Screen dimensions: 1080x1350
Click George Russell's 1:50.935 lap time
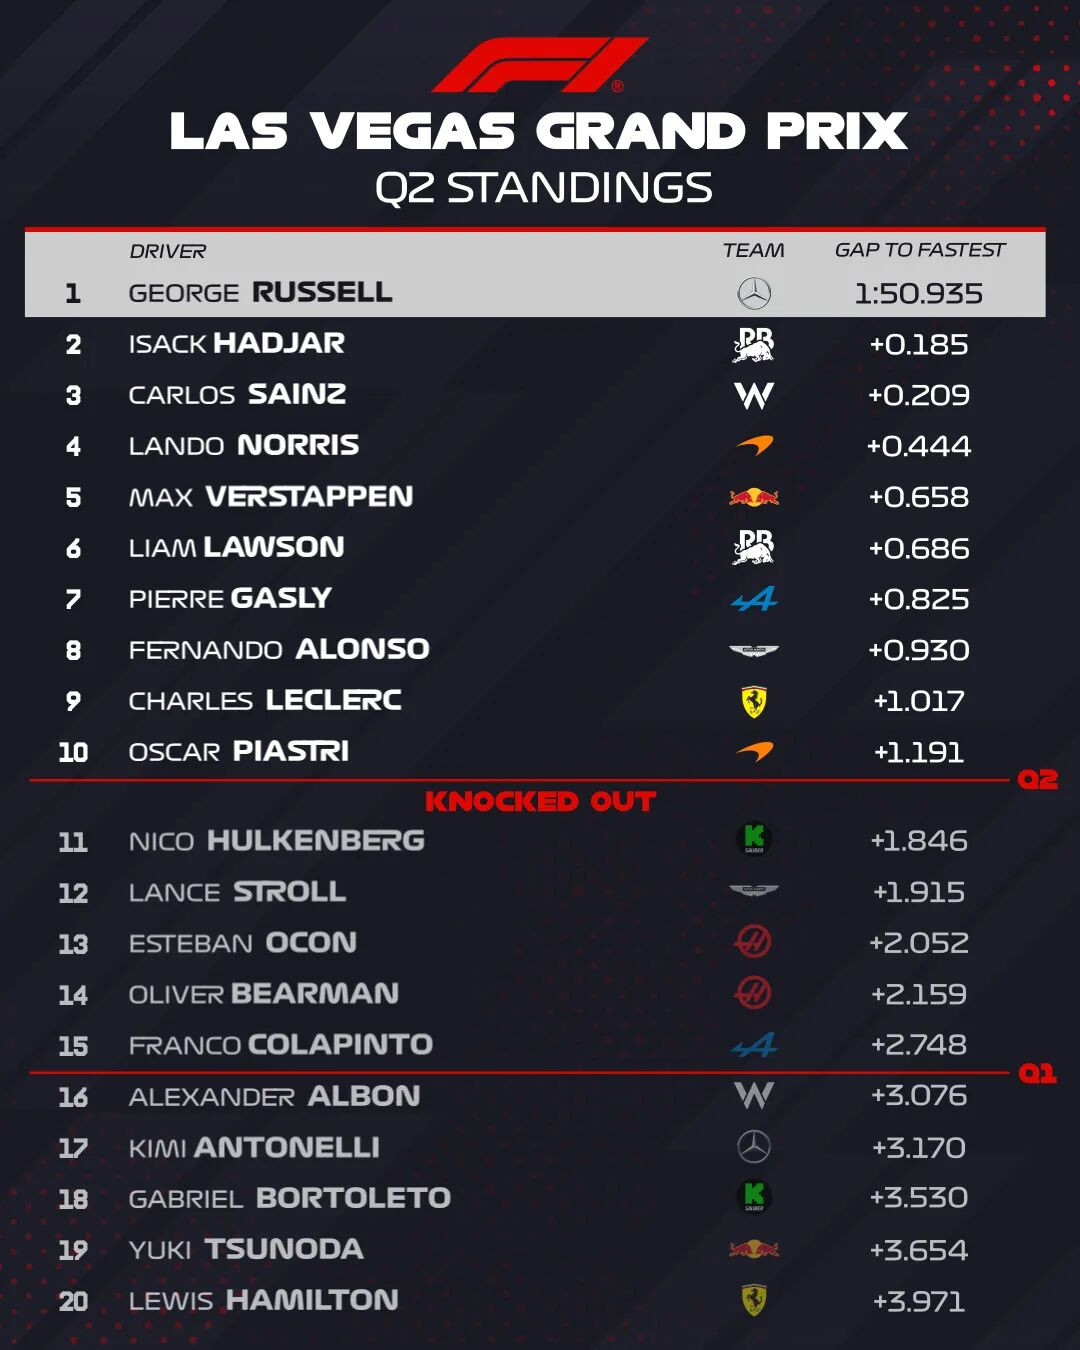pos(919,293)
